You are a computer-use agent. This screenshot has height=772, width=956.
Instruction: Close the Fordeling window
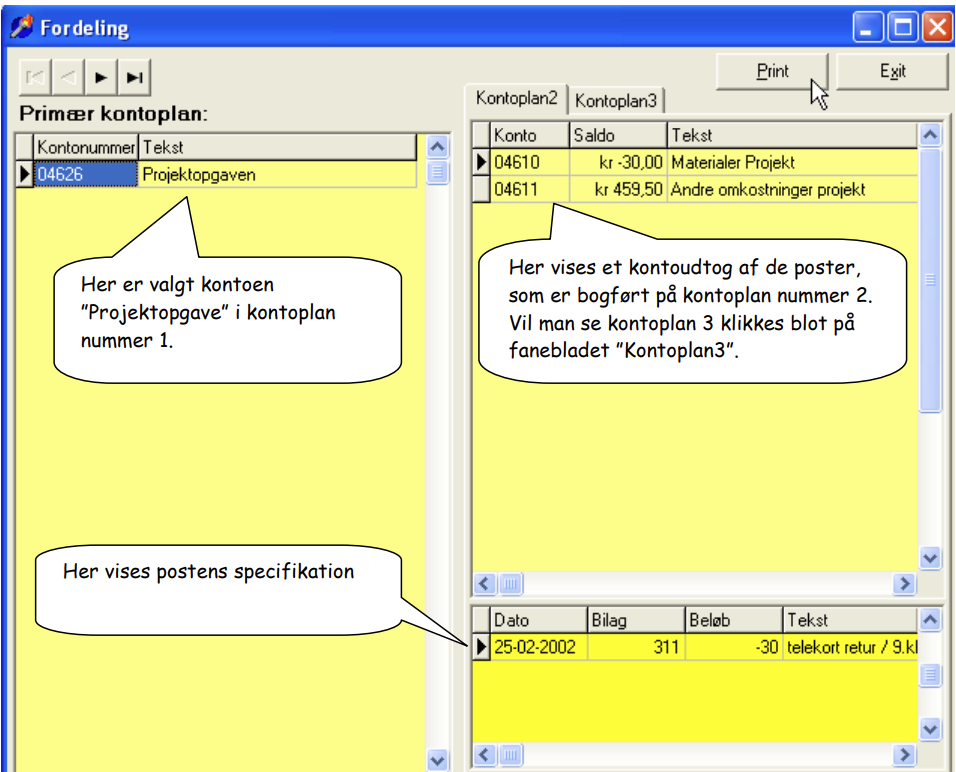pos(937,27)
